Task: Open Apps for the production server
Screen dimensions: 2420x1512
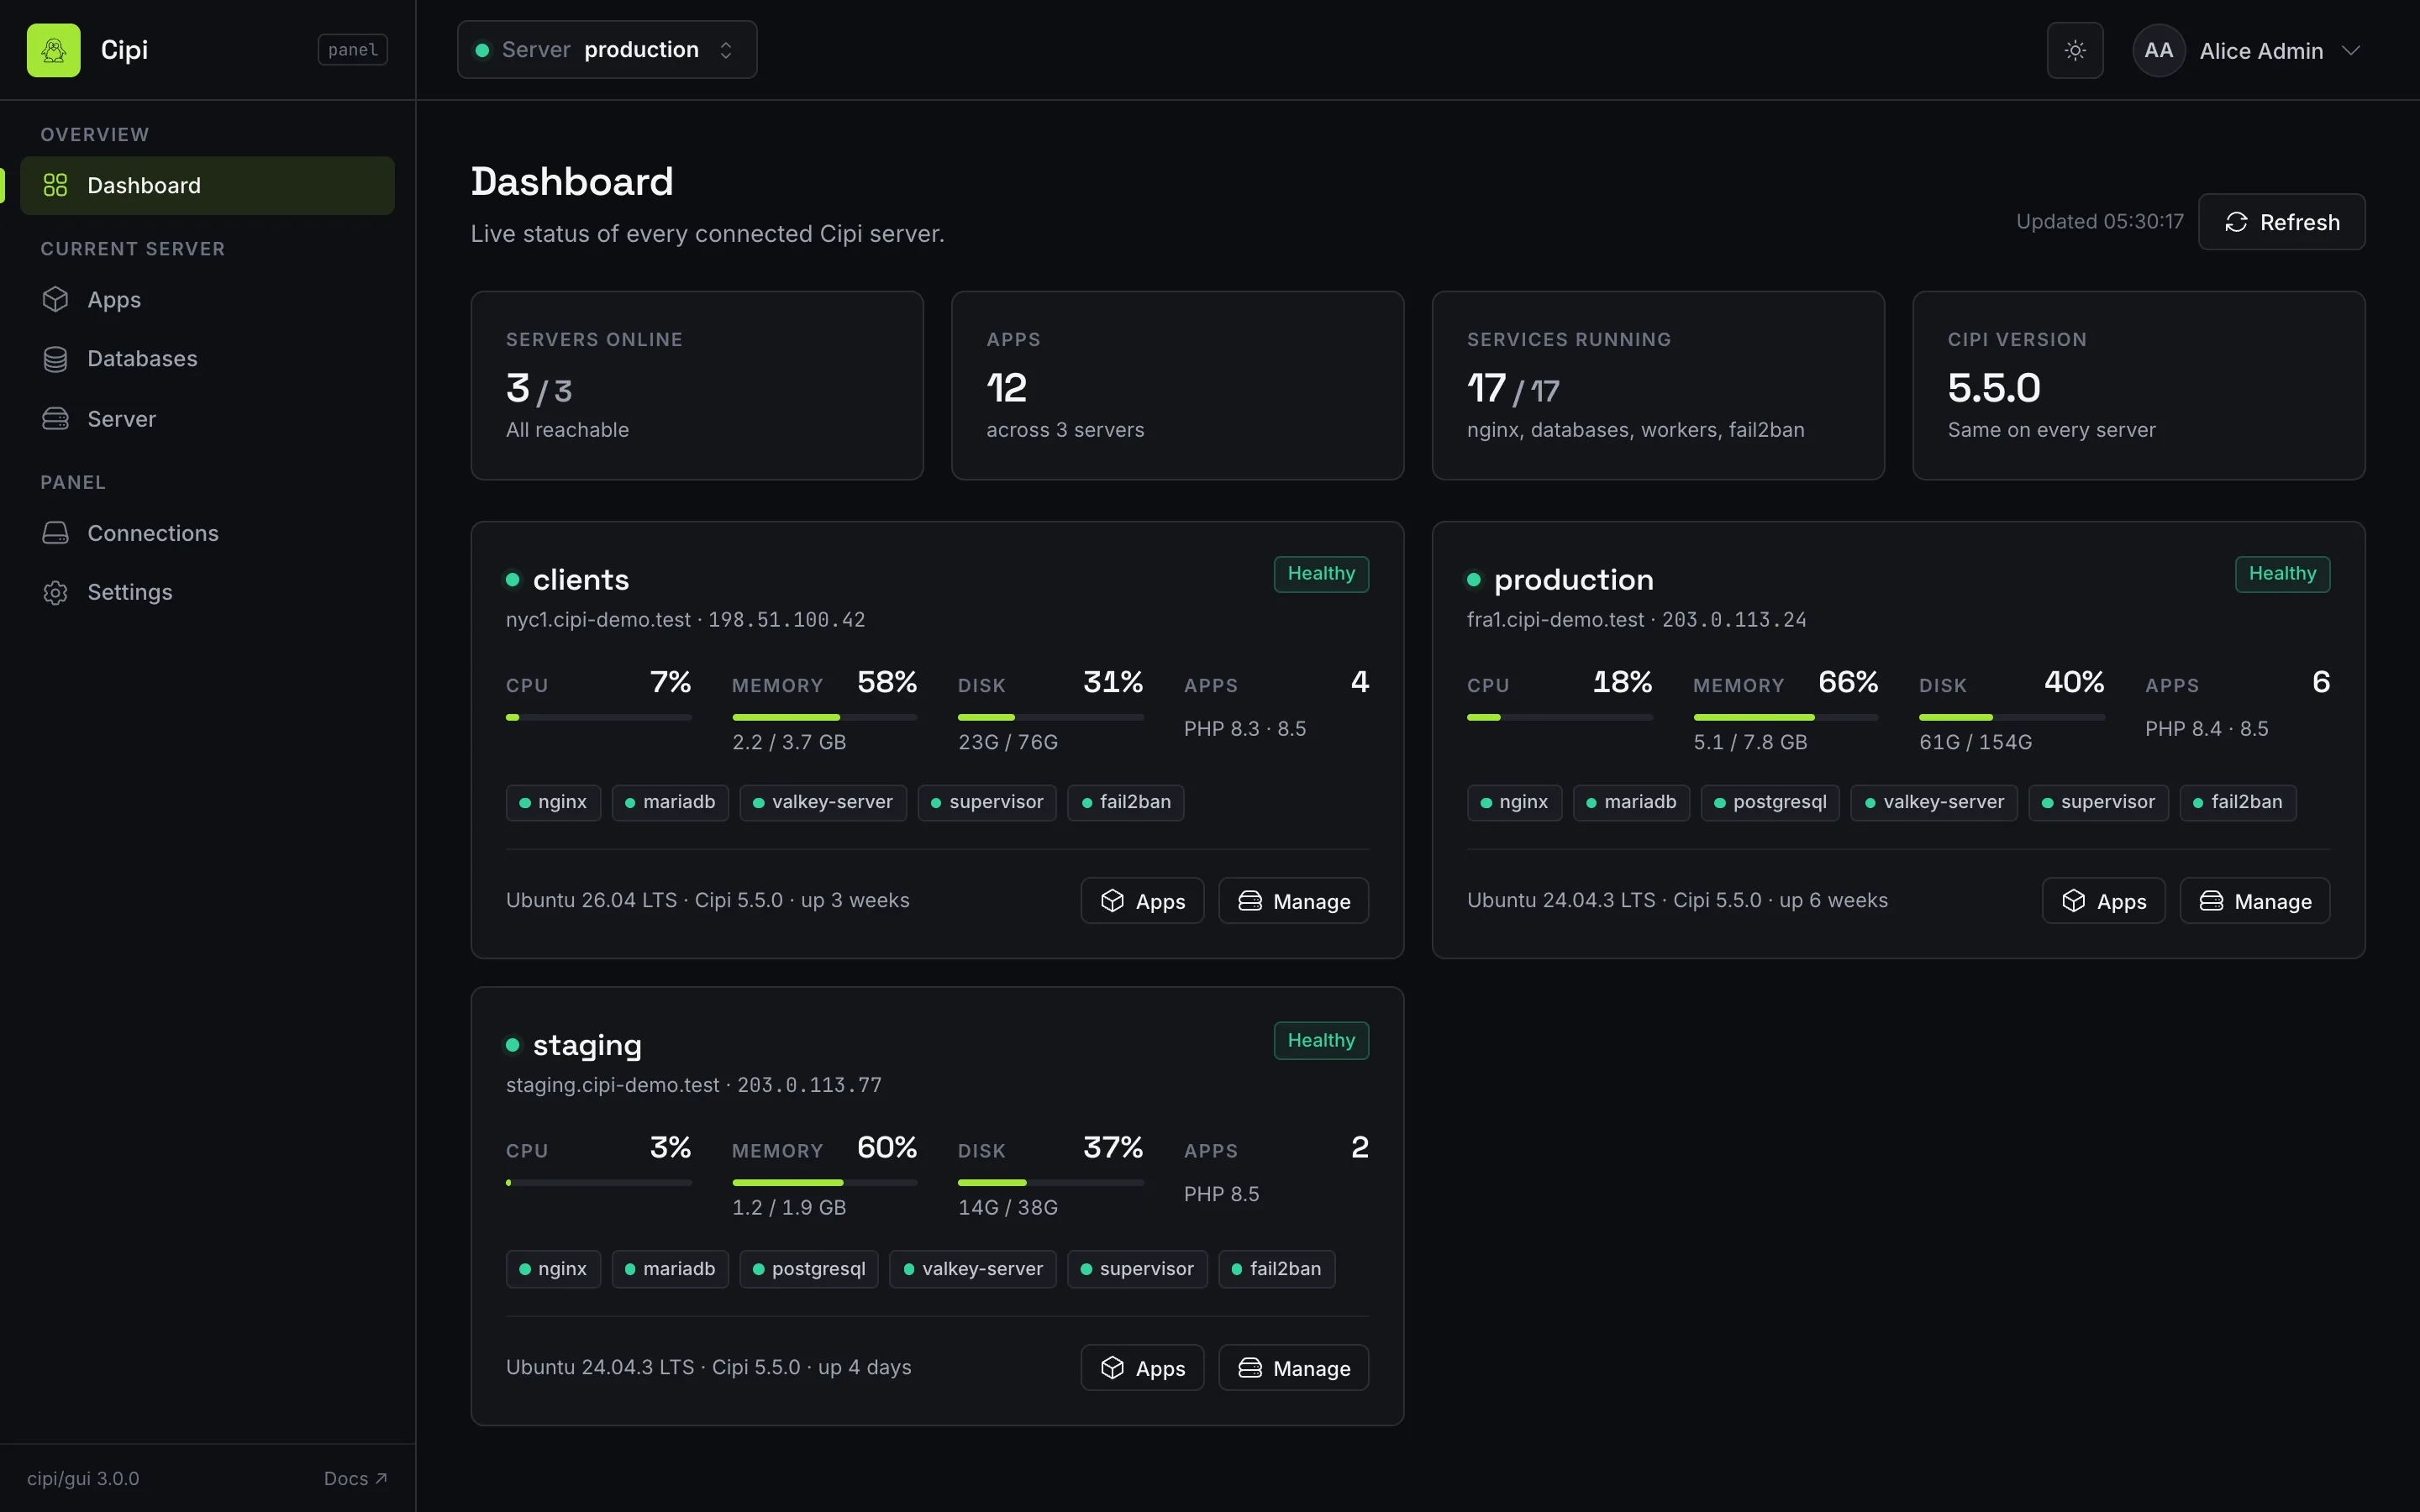Action: [2103, 901]
